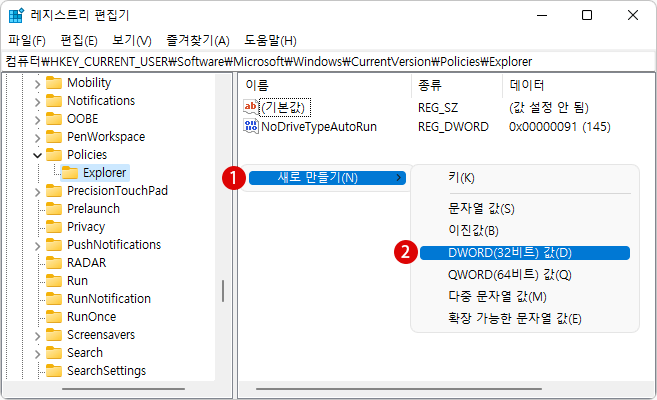Click the RADAR folder icon
Image resolution: width=657 pixels, height=400 pixels.
(x=54, y=263)
